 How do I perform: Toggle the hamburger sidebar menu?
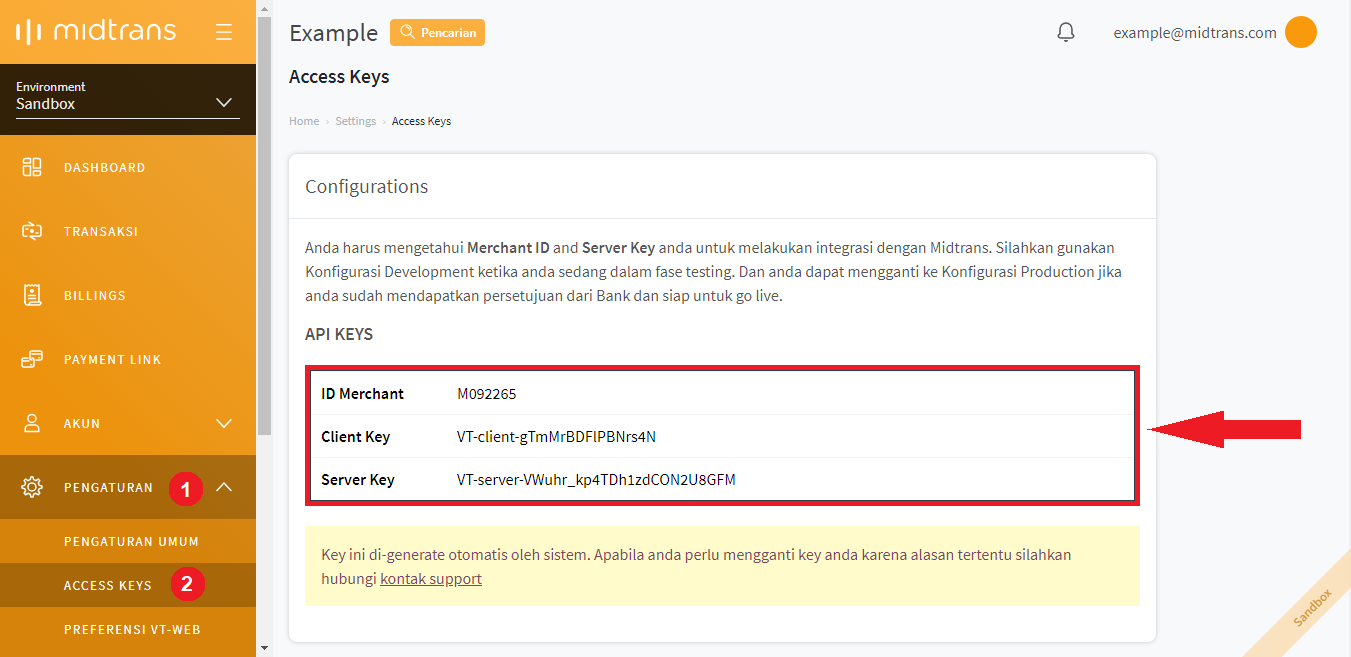tap(224, 32)
